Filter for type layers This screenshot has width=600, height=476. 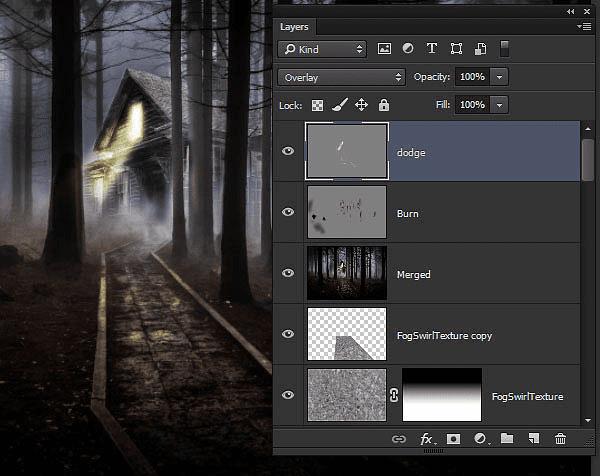[432, 49]
